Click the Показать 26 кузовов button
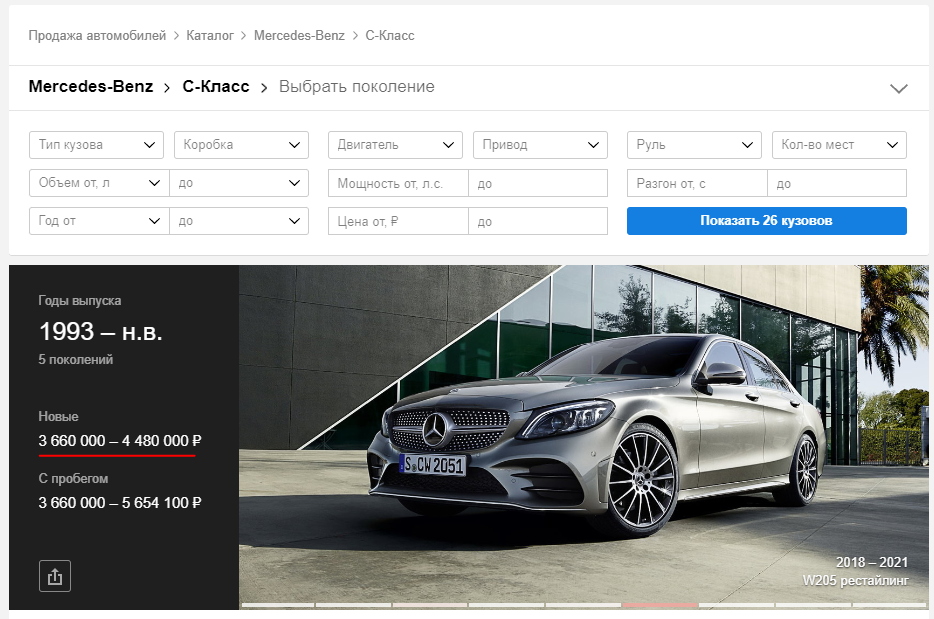This screenshot has width=934, height=619. (x=767, y=221)
